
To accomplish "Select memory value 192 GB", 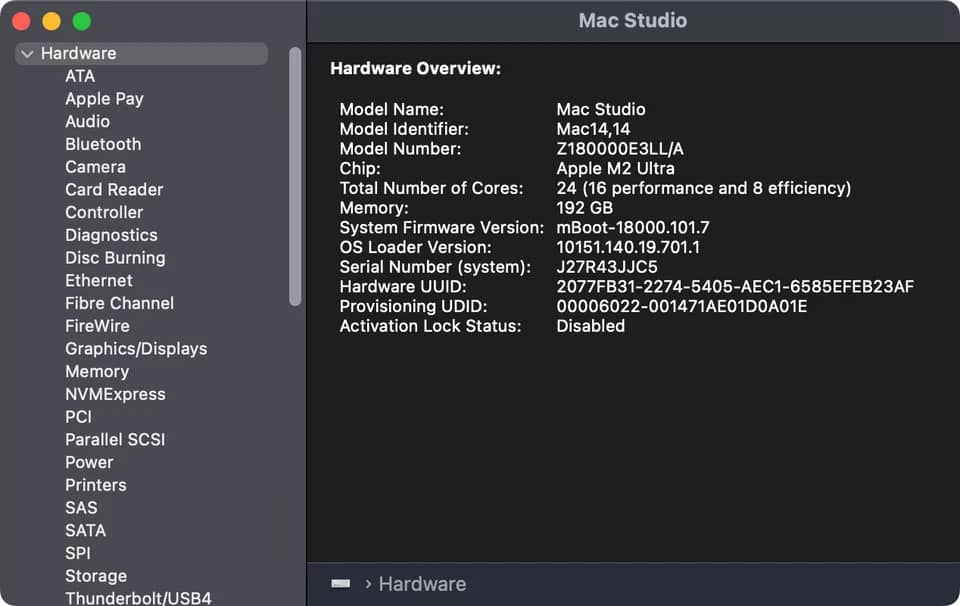I will click(x=584, y=208).
